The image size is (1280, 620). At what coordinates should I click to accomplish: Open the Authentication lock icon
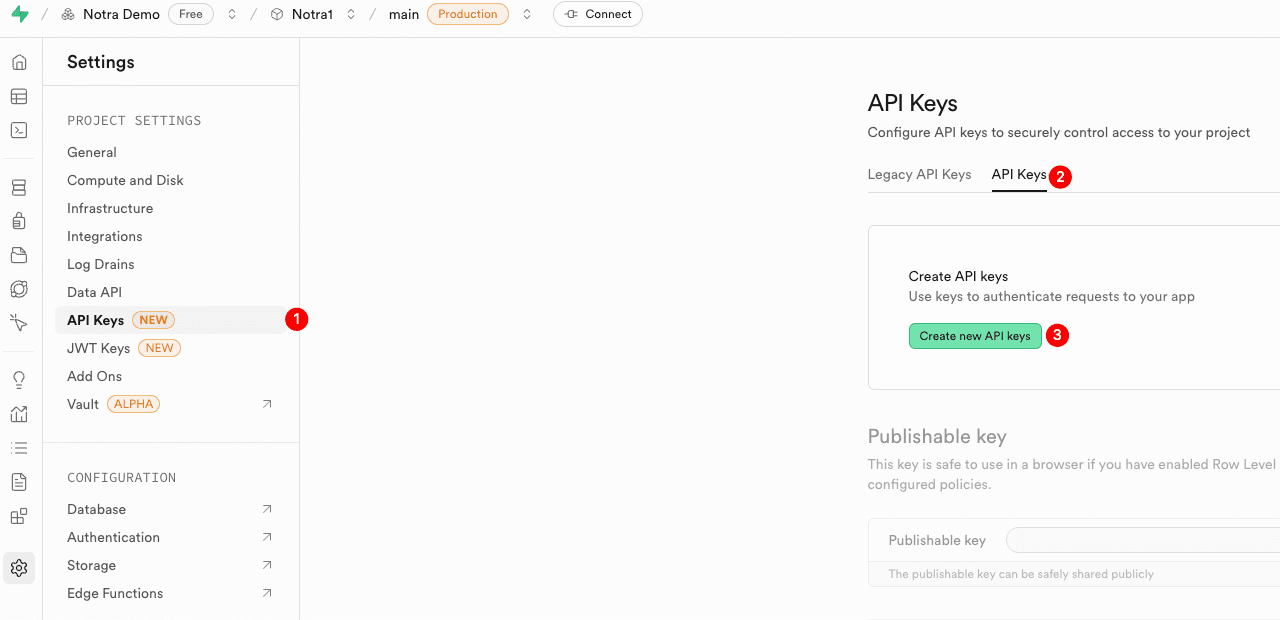19,221
